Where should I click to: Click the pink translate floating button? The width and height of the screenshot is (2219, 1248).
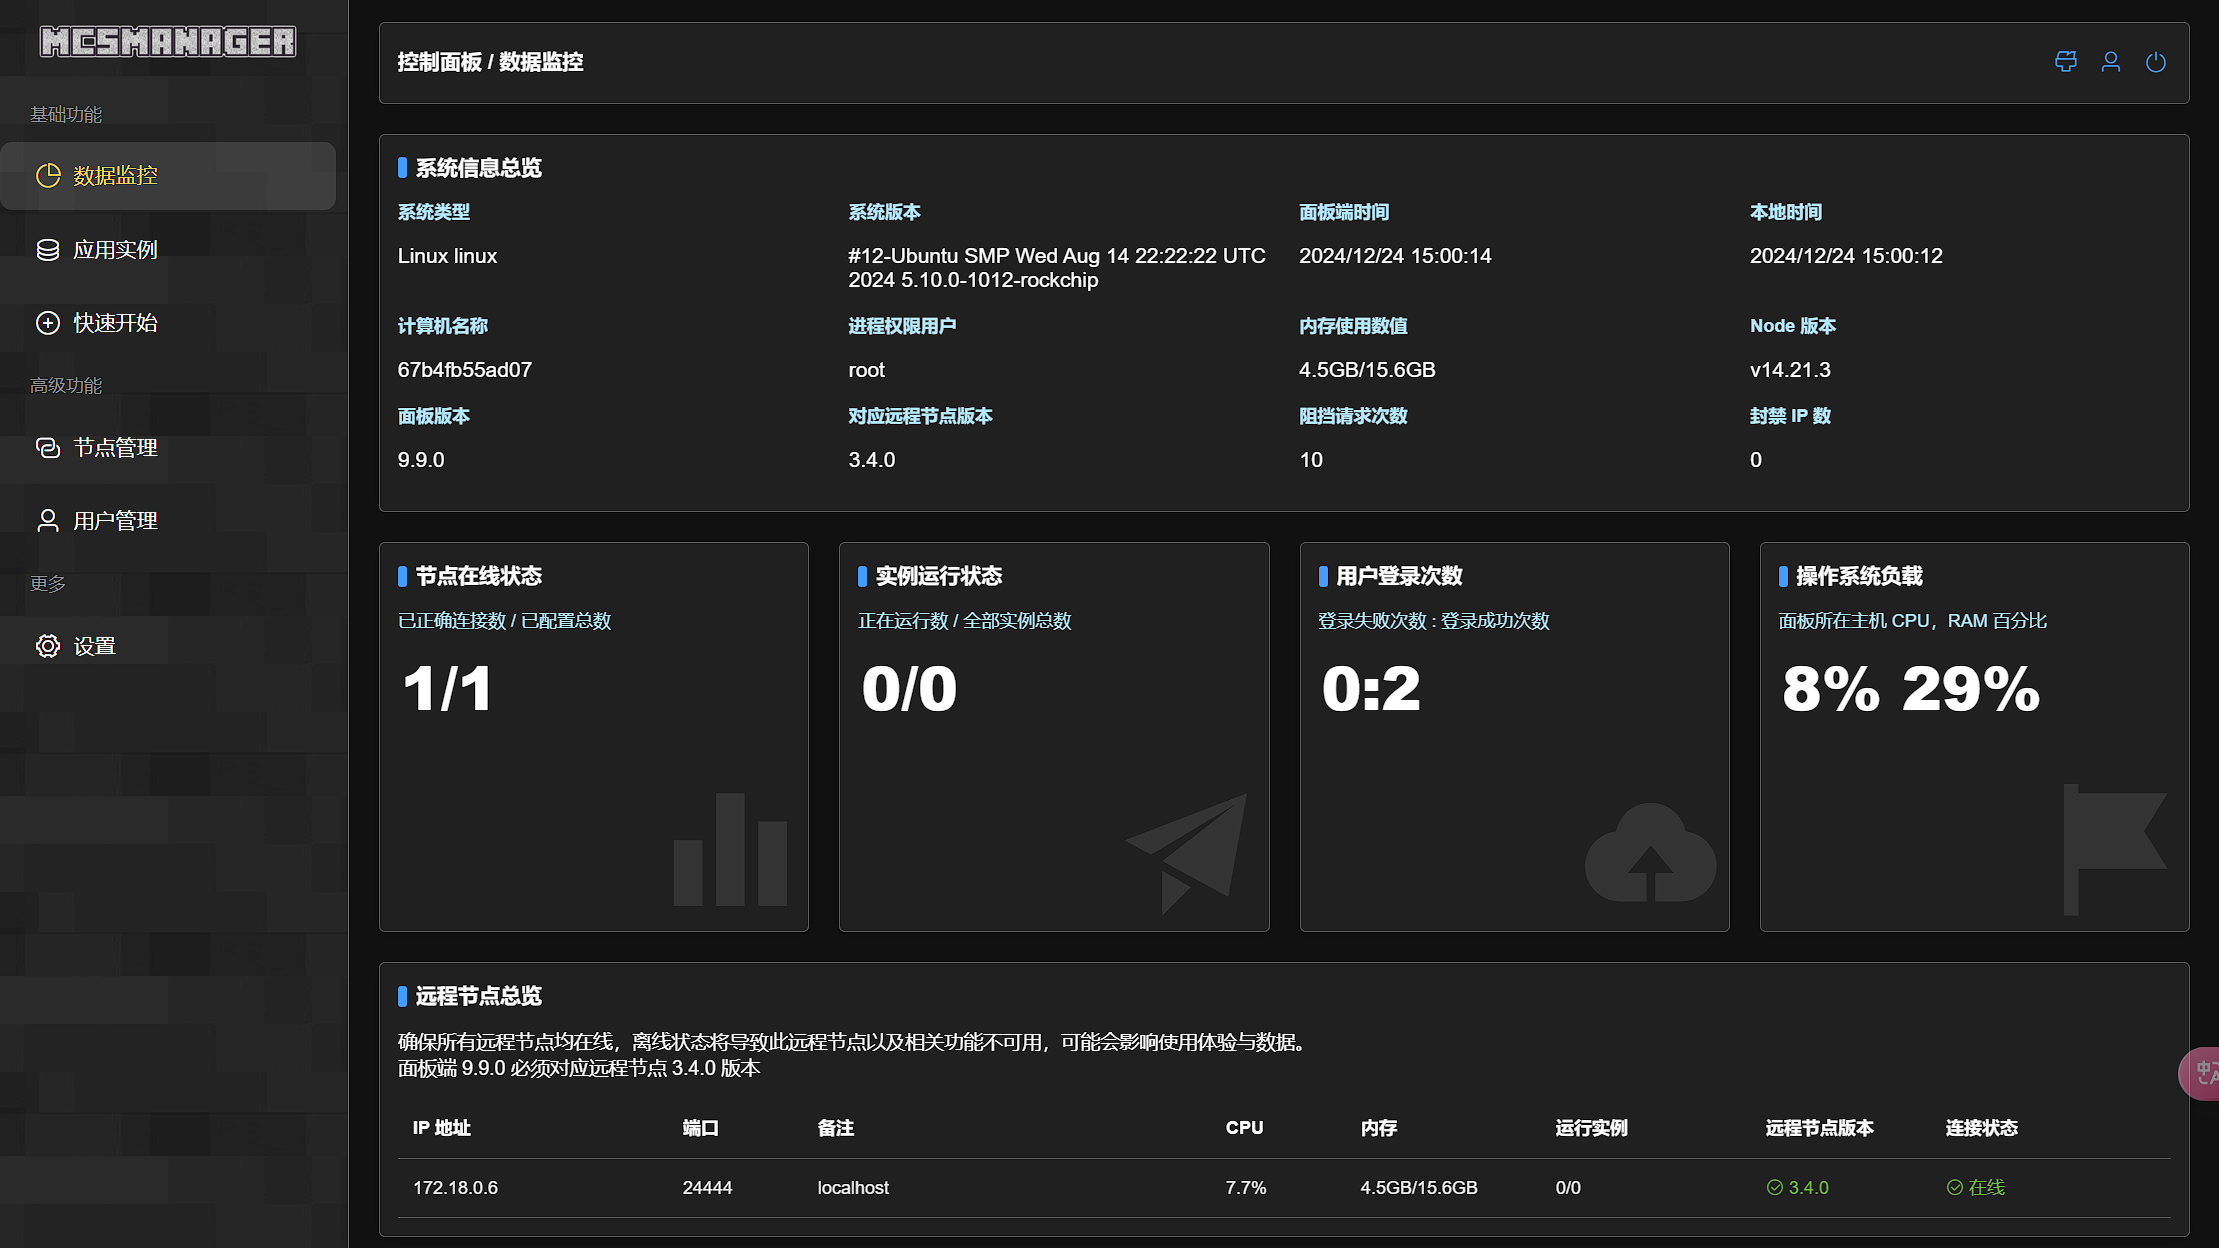point(2201,1074)
